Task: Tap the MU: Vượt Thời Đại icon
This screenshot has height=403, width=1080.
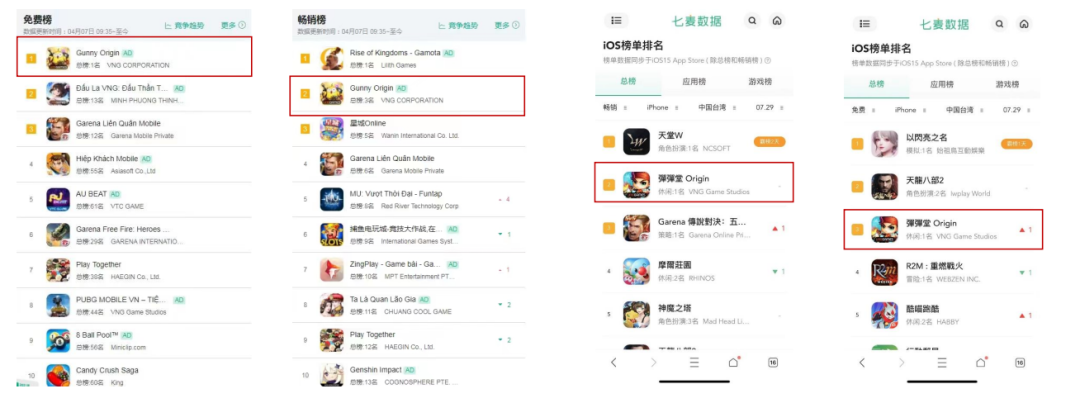Action: [331, 199]
